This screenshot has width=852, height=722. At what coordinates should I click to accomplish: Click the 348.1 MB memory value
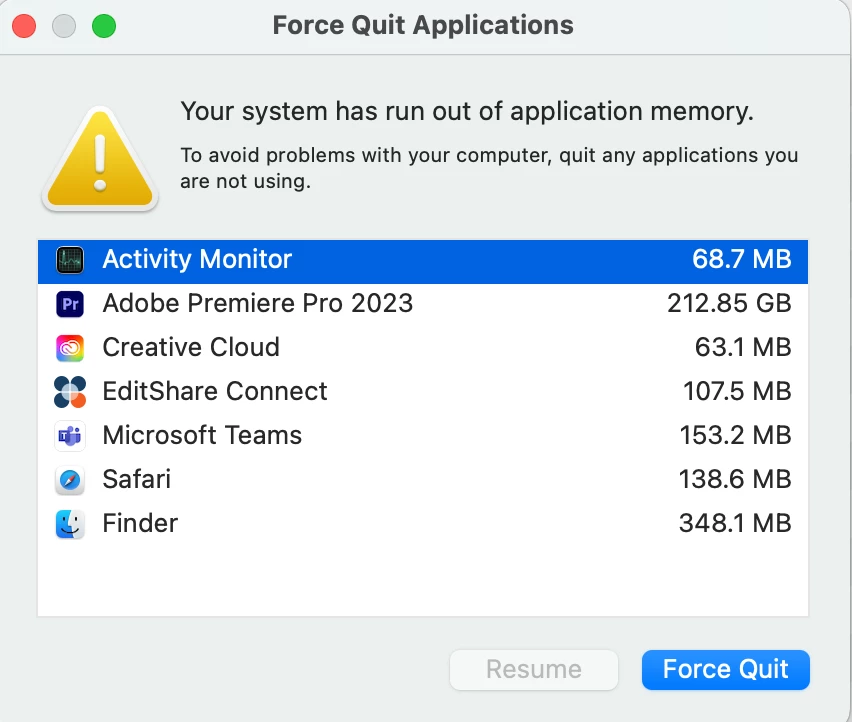[x=735, y=523]
